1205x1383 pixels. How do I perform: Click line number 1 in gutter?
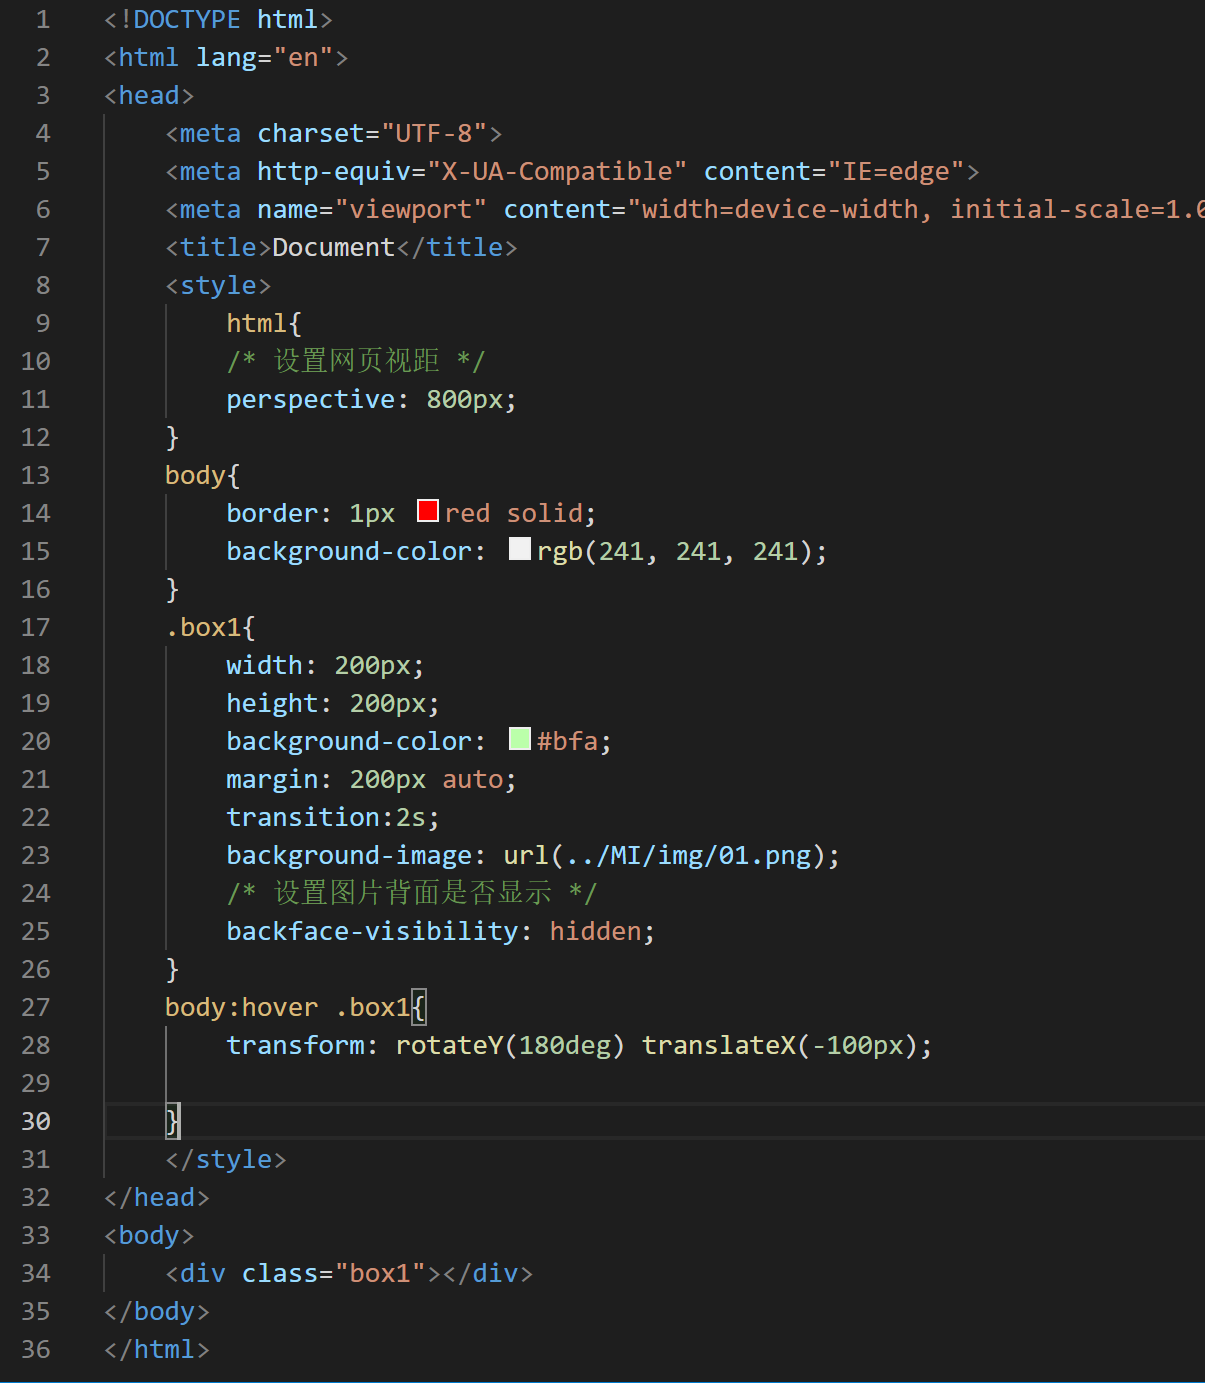(x=42, y=19)
